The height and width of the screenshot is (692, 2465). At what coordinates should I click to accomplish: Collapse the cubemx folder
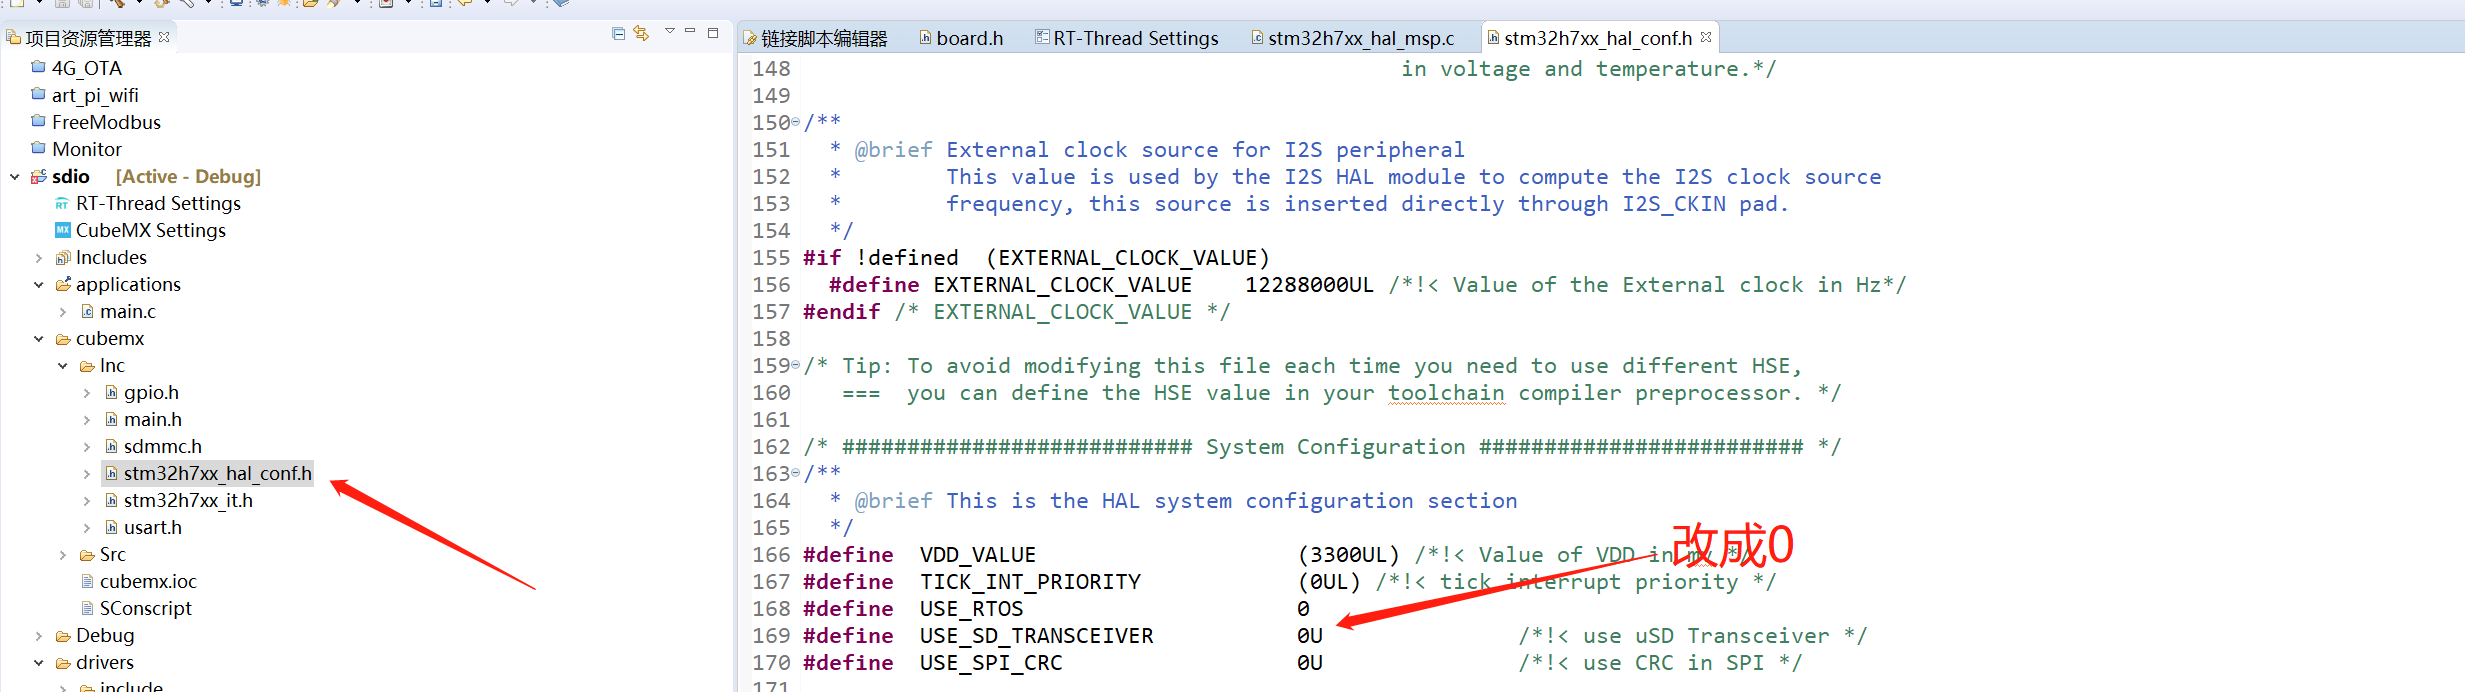(39, 339)
